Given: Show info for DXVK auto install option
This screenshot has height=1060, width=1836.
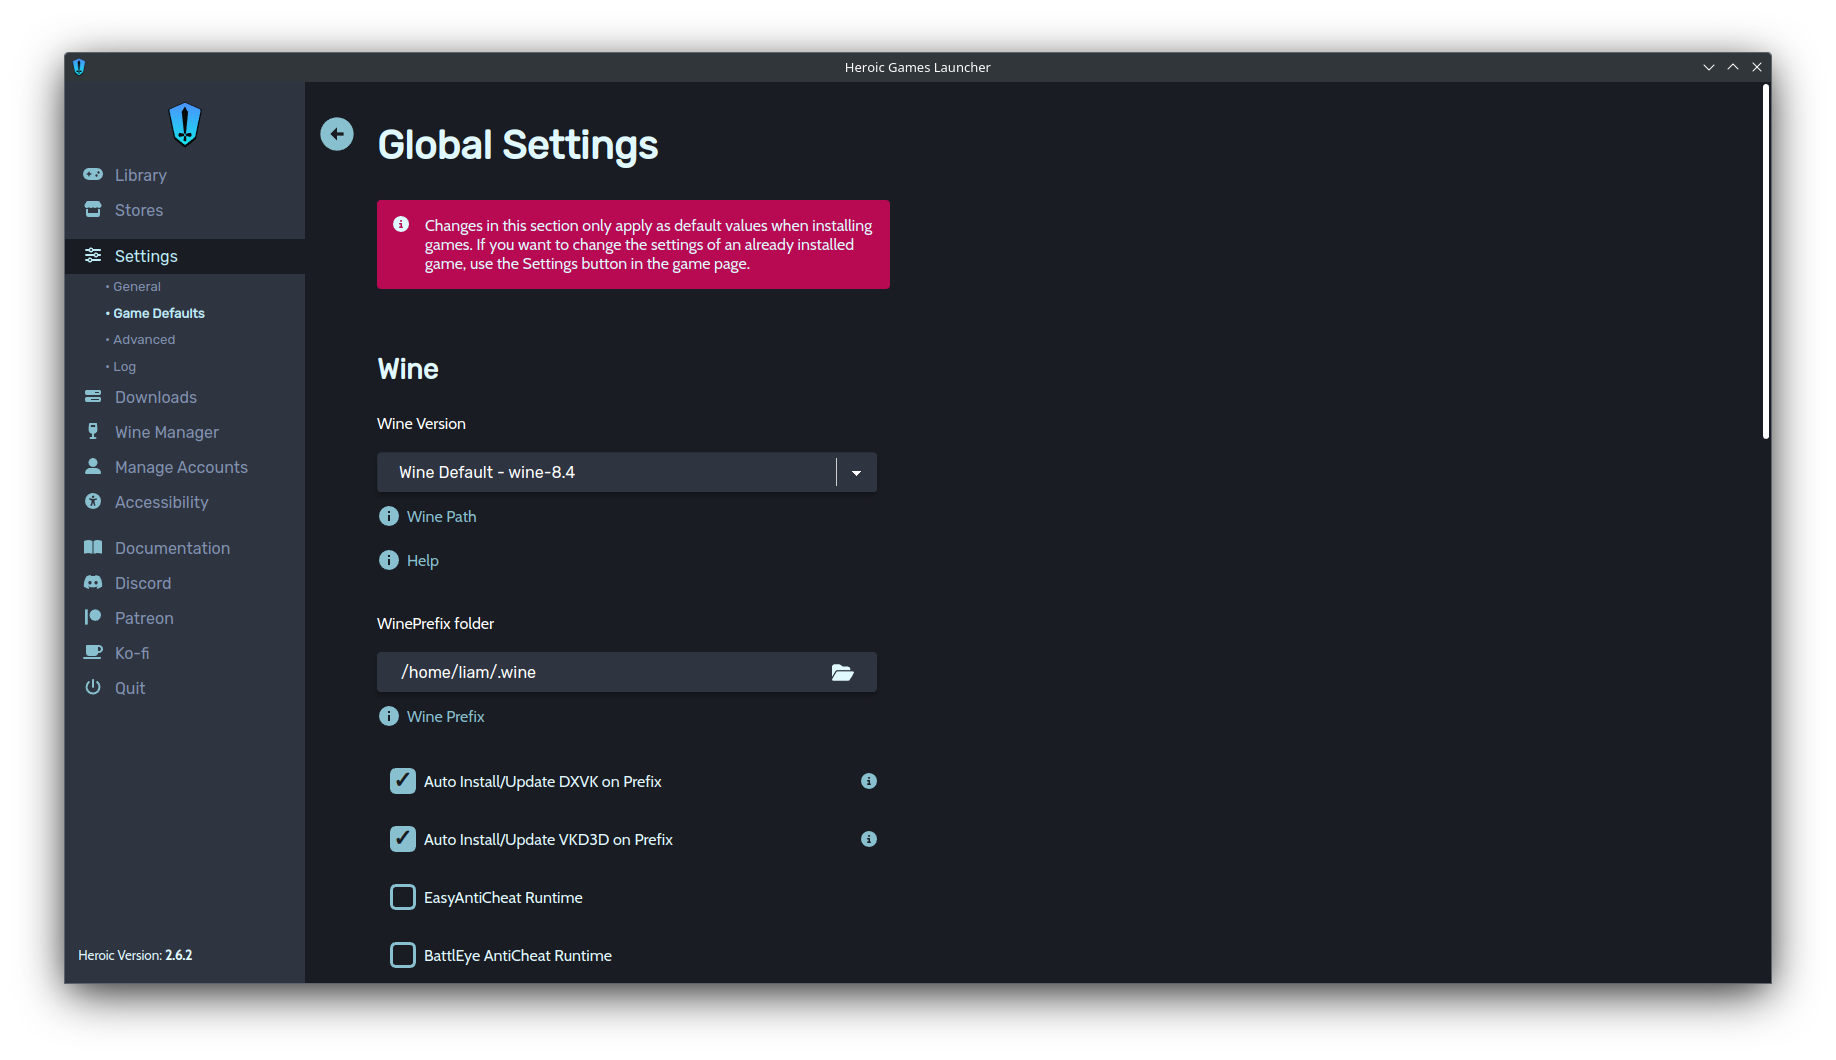Looking at the screenshot, I should coord(869,781).
